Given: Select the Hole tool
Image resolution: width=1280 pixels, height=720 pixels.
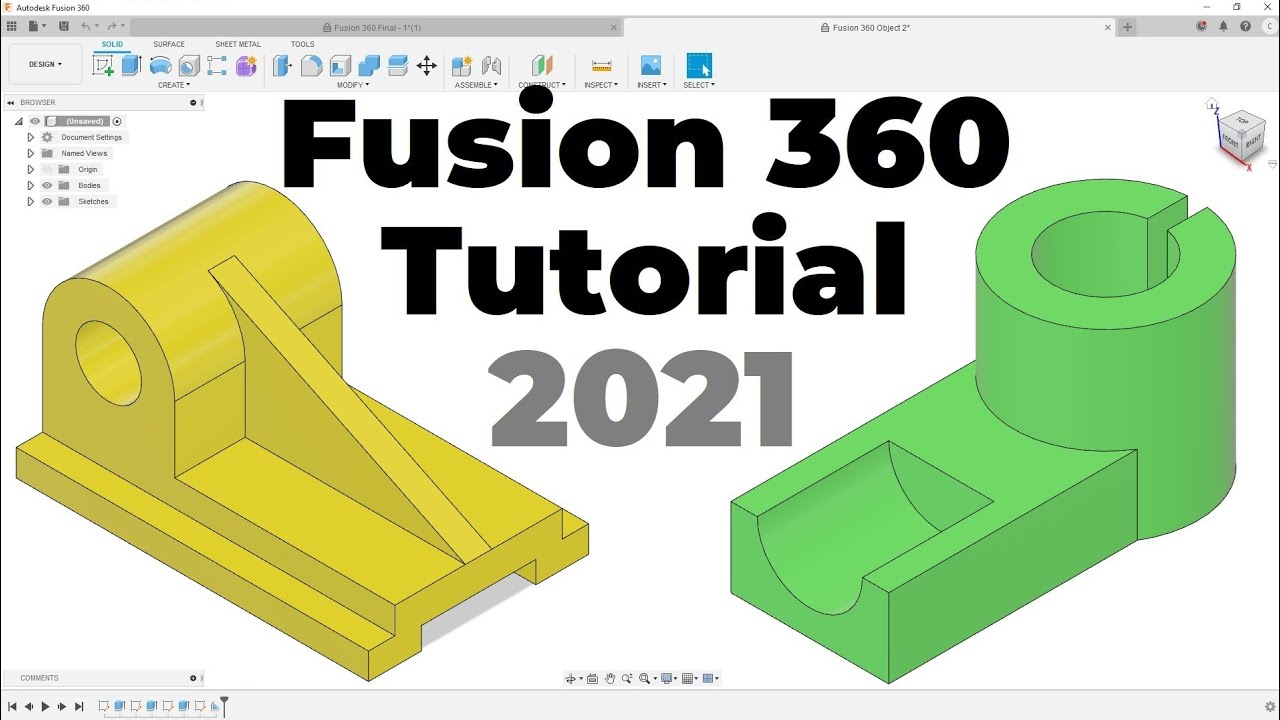Looking at the screenshot, I should pos(188,66).
